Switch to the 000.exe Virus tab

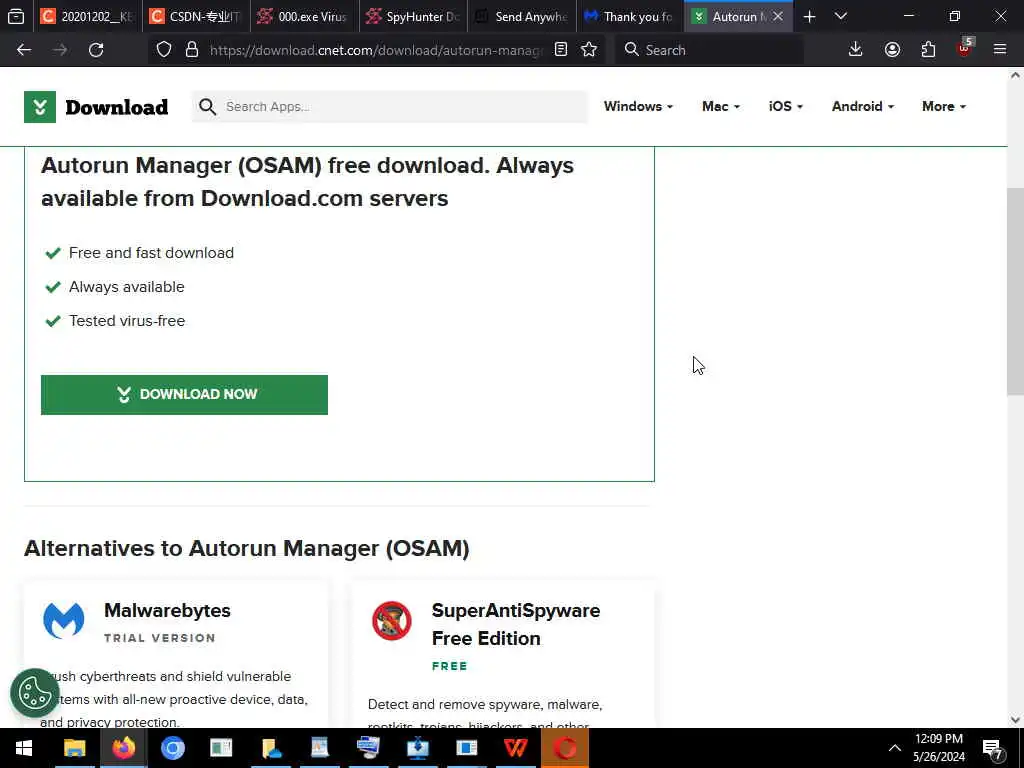304,17
